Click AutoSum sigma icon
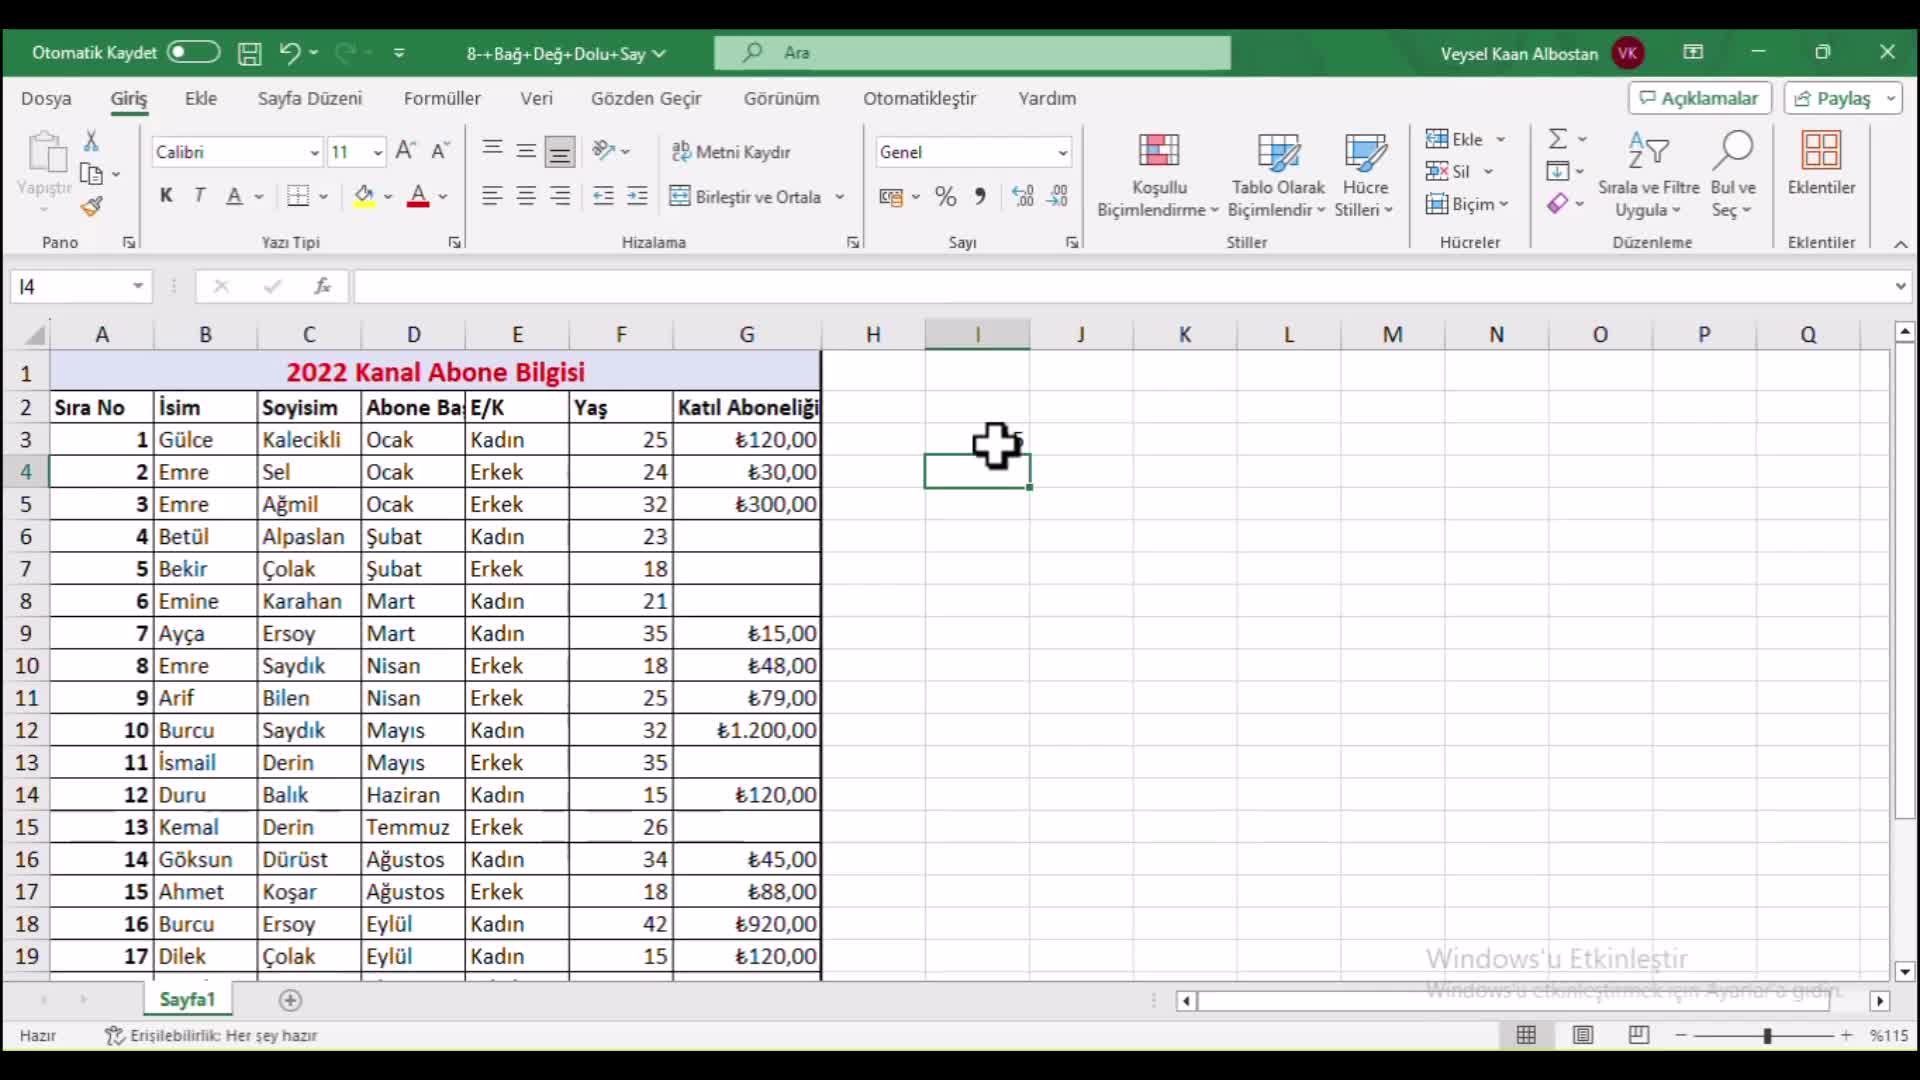Screen dimensions: 1920x1080 pyautogui.click(x=1557, y=139)
